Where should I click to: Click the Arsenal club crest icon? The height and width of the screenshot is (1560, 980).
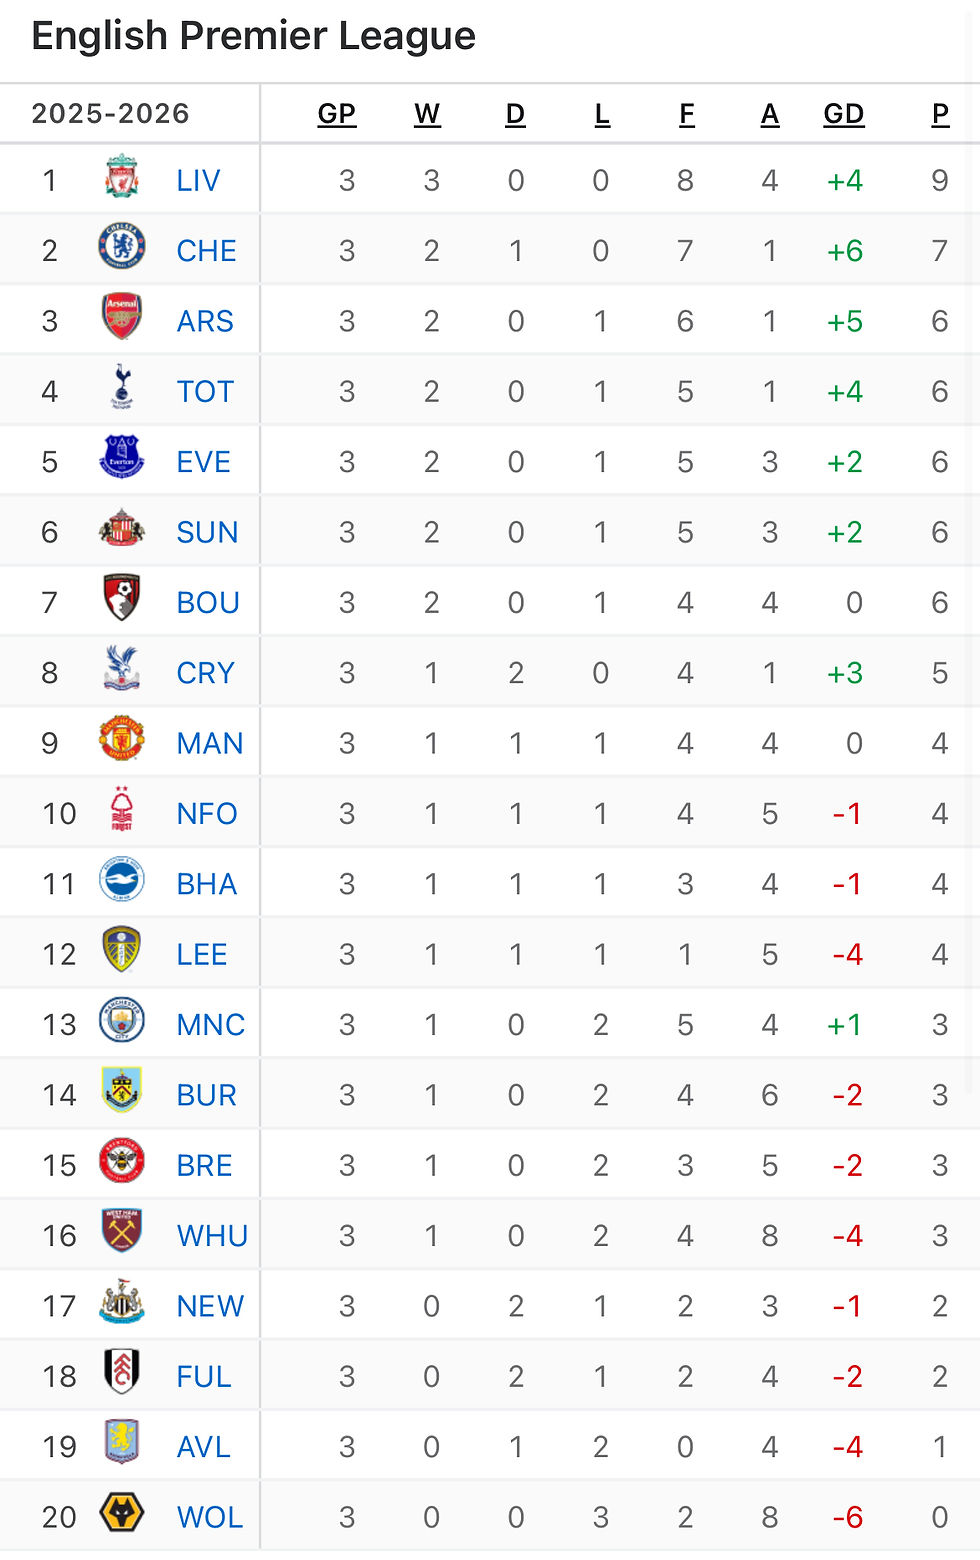[x=122, y=319]
